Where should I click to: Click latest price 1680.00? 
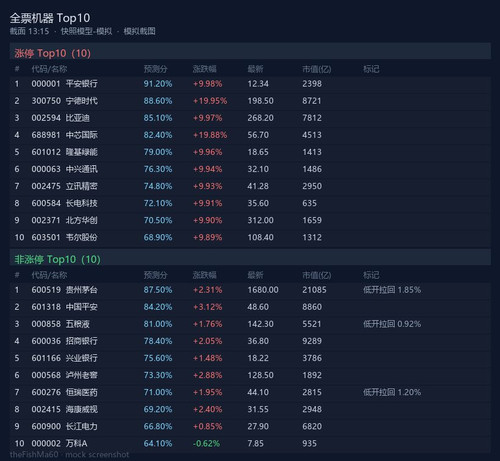click(263, 290)
